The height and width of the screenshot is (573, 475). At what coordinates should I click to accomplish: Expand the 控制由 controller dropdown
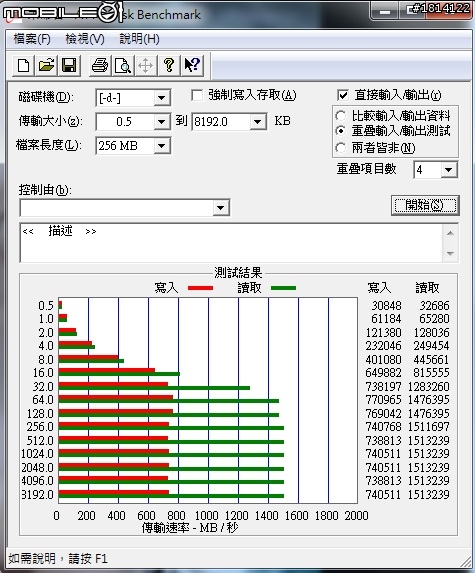(220, 208)
